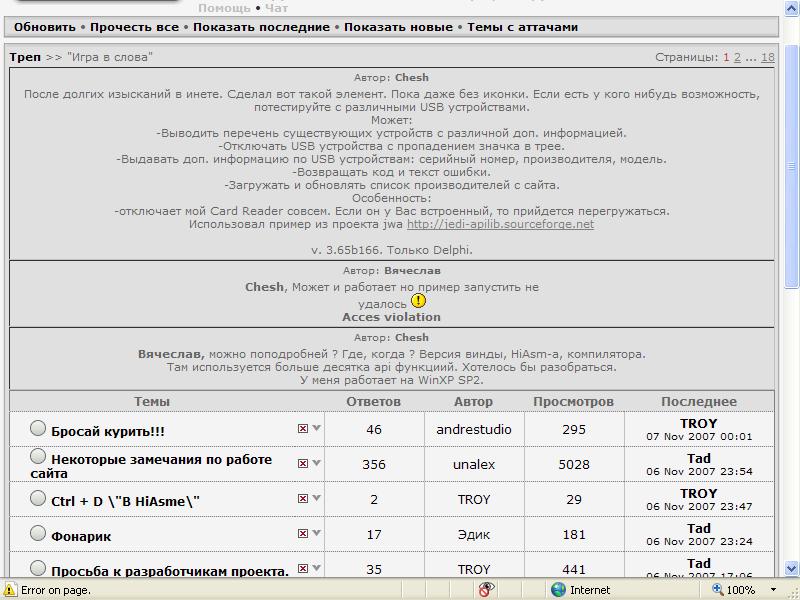Open topic "Некоторые замечания по работе сайта"

click(161, 466)
